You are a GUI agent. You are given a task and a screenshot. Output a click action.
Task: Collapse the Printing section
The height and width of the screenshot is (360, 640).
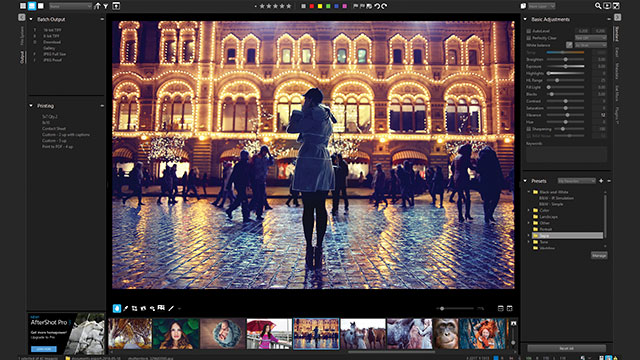(31, 106)
